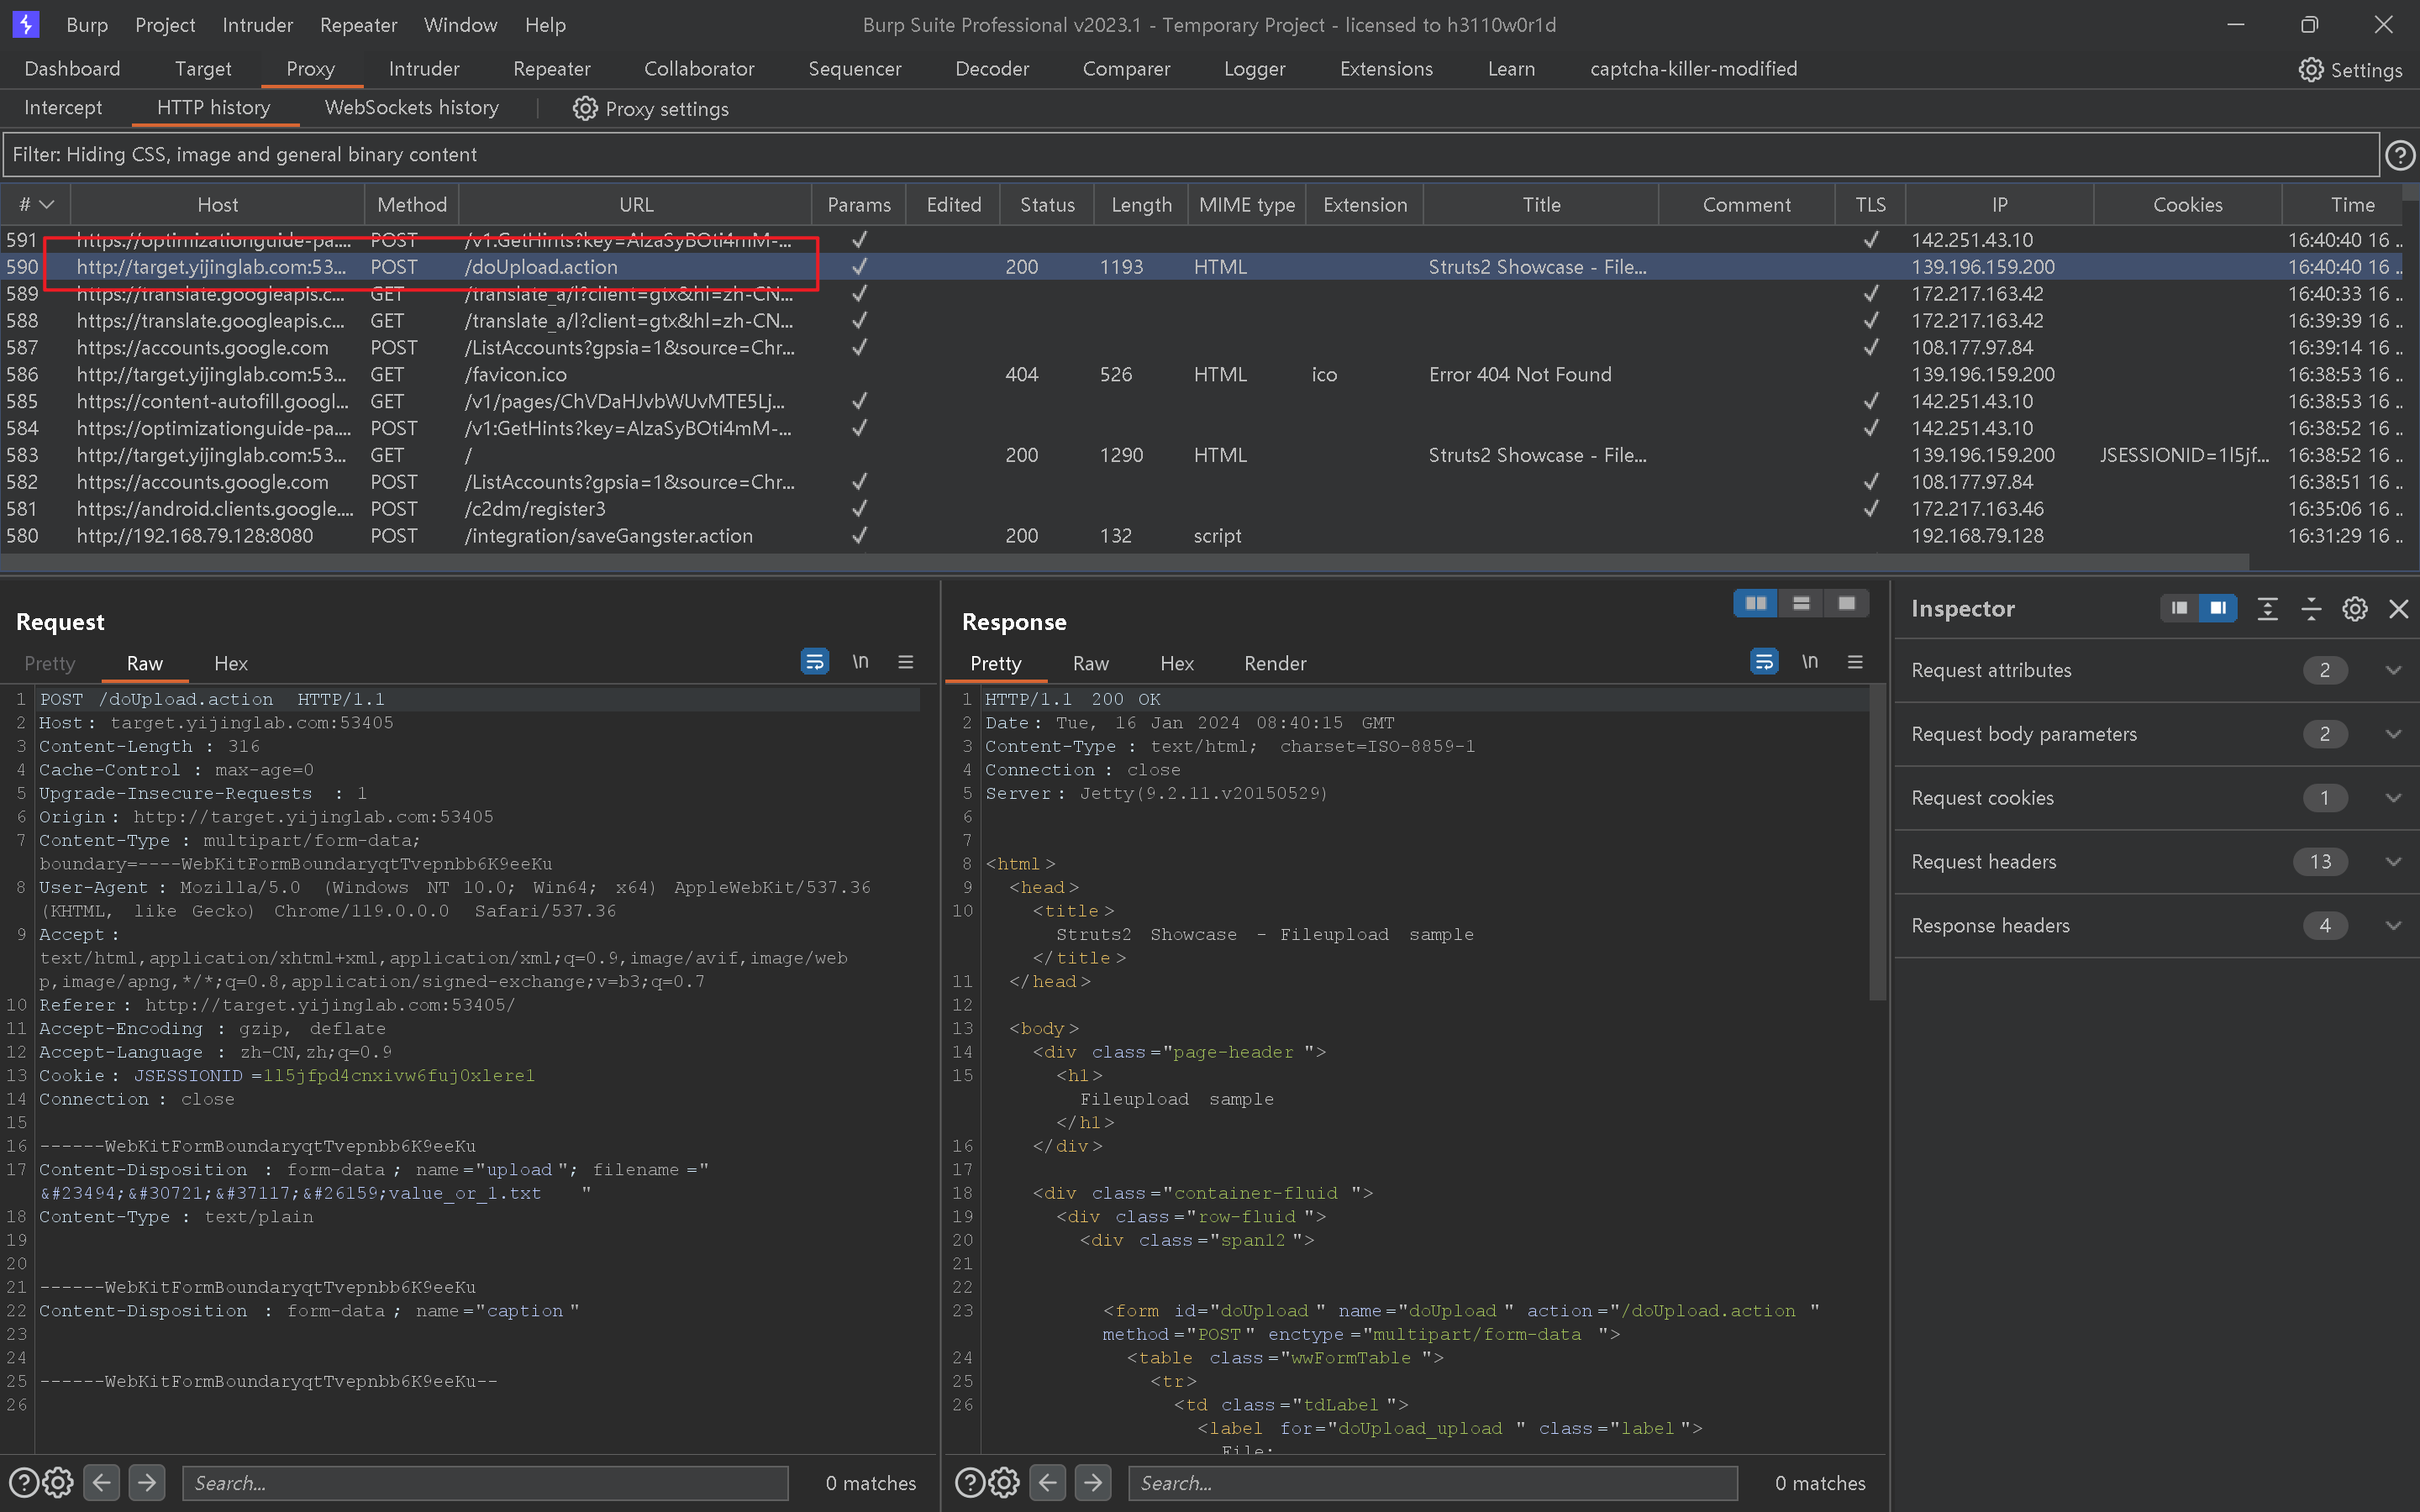Expand Request attributes section
The height and width of the screenshot is (1512, 2420).
click(x=2392, y=670)
